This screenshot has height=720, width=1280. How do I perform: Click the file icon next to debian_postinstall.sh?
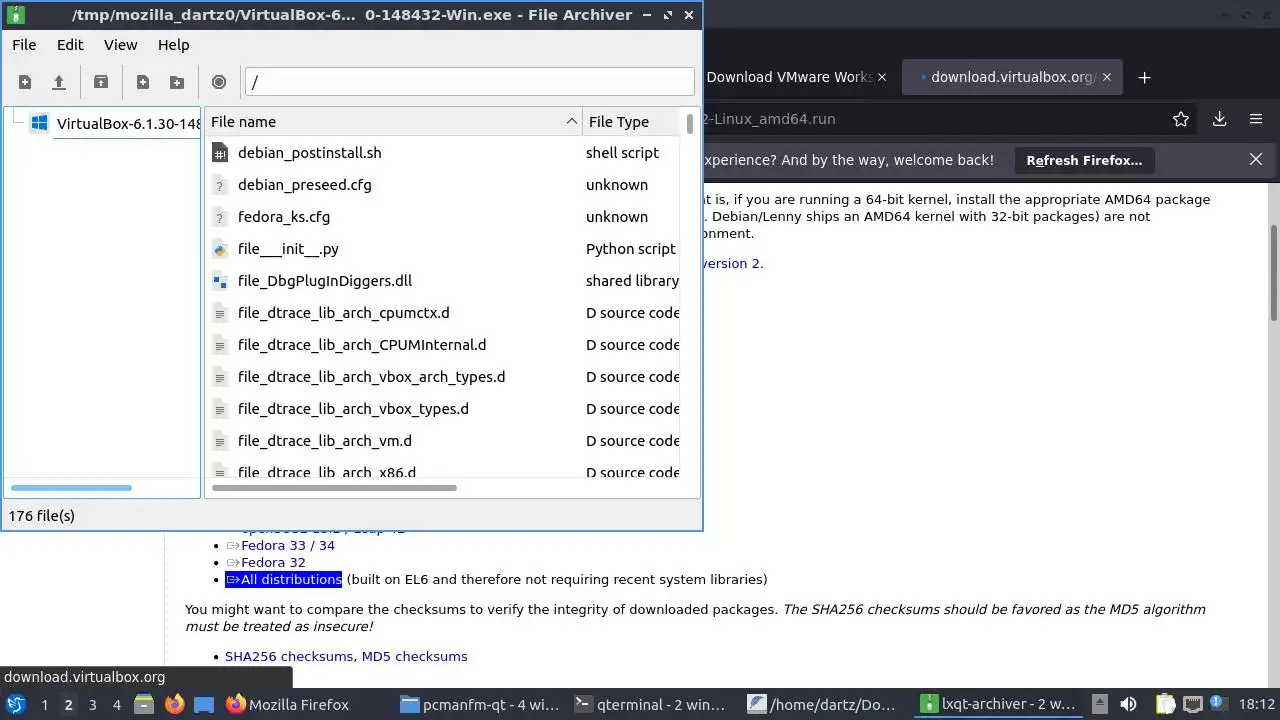click(220, 153)
